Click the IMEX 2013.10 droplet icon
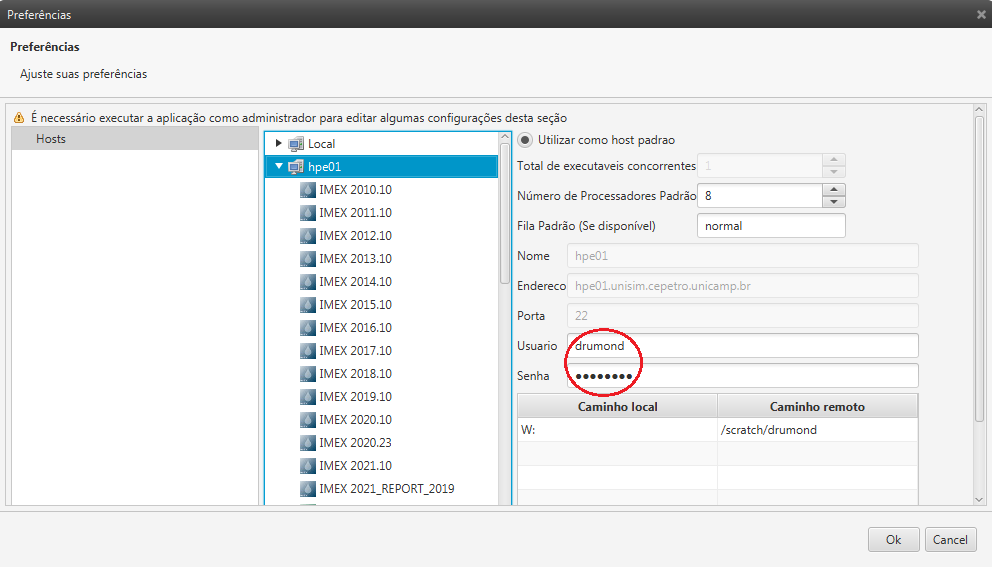This screenshot has height=567, width=992. pos(307,259)
